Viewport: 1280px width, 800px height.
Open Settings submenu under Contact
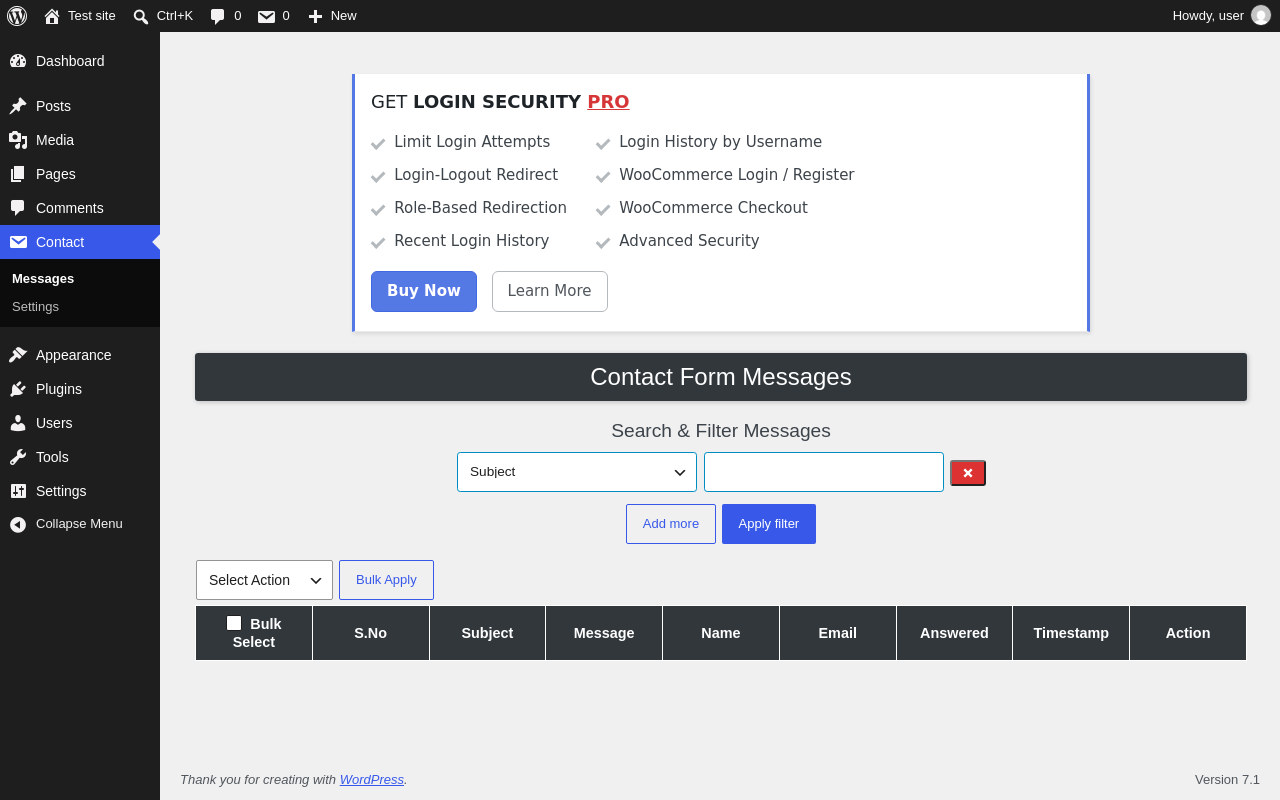tap(36, 307)
